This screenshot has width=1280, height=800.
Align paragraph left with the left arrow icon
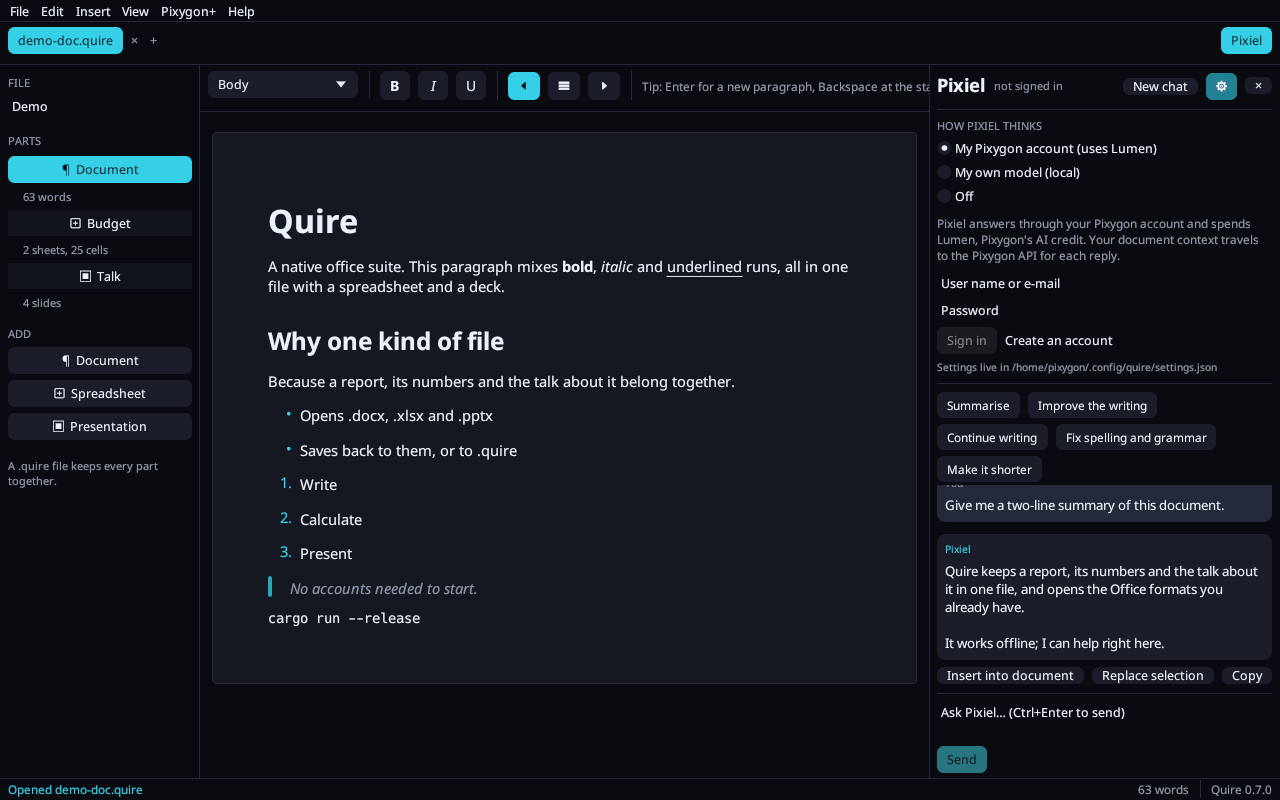[x=524, y=86]
